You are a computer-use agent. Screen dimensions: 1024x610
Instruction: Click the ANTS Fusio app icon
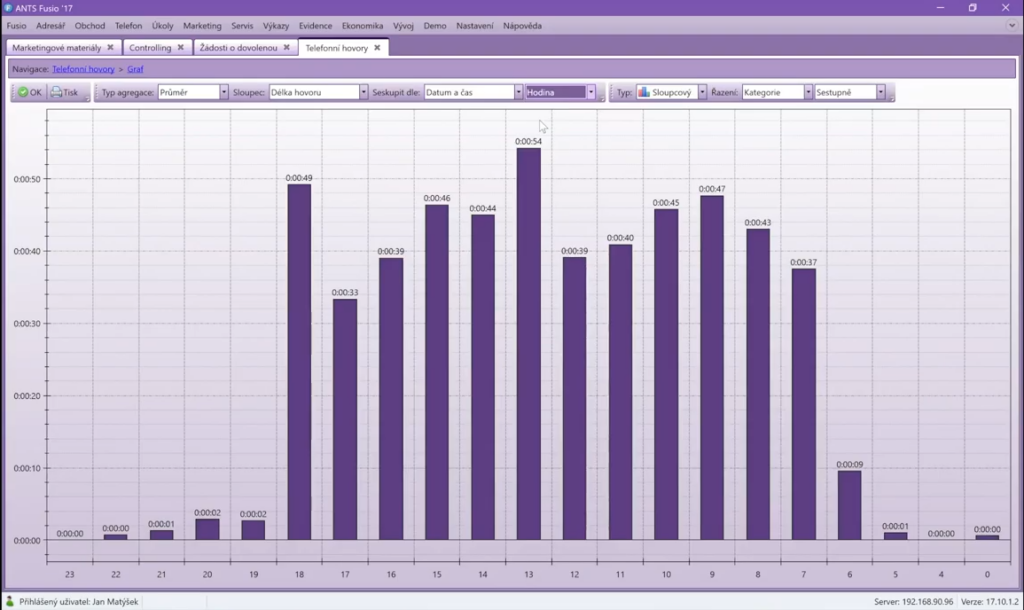click(8, 8)
